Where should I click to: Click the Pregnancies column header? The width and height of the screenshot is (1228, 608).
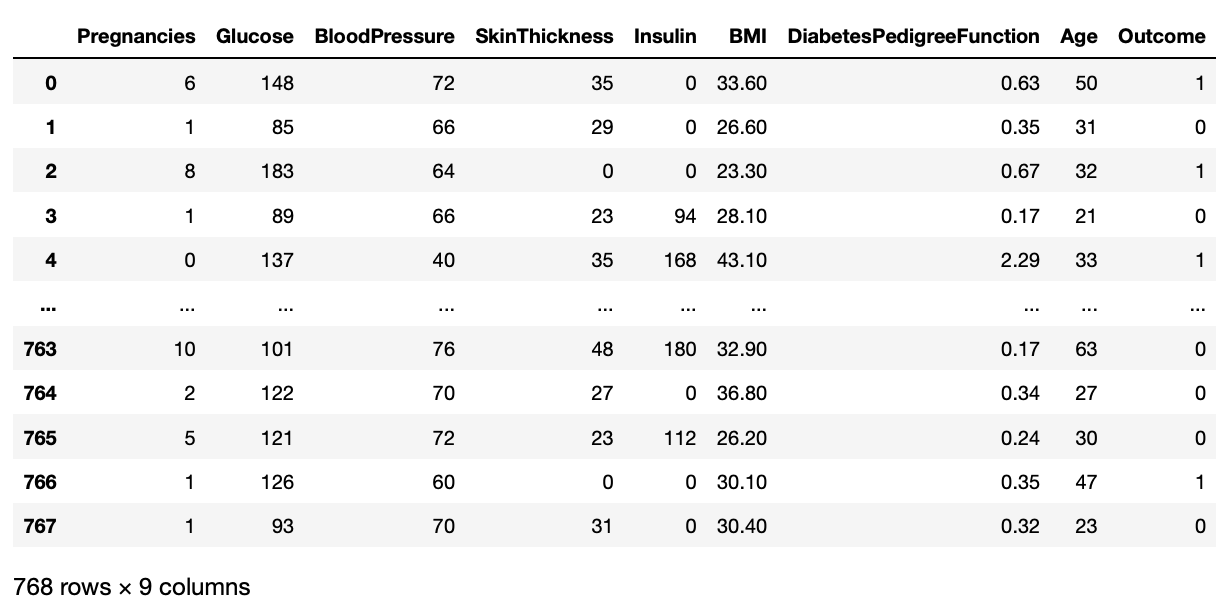136,37
